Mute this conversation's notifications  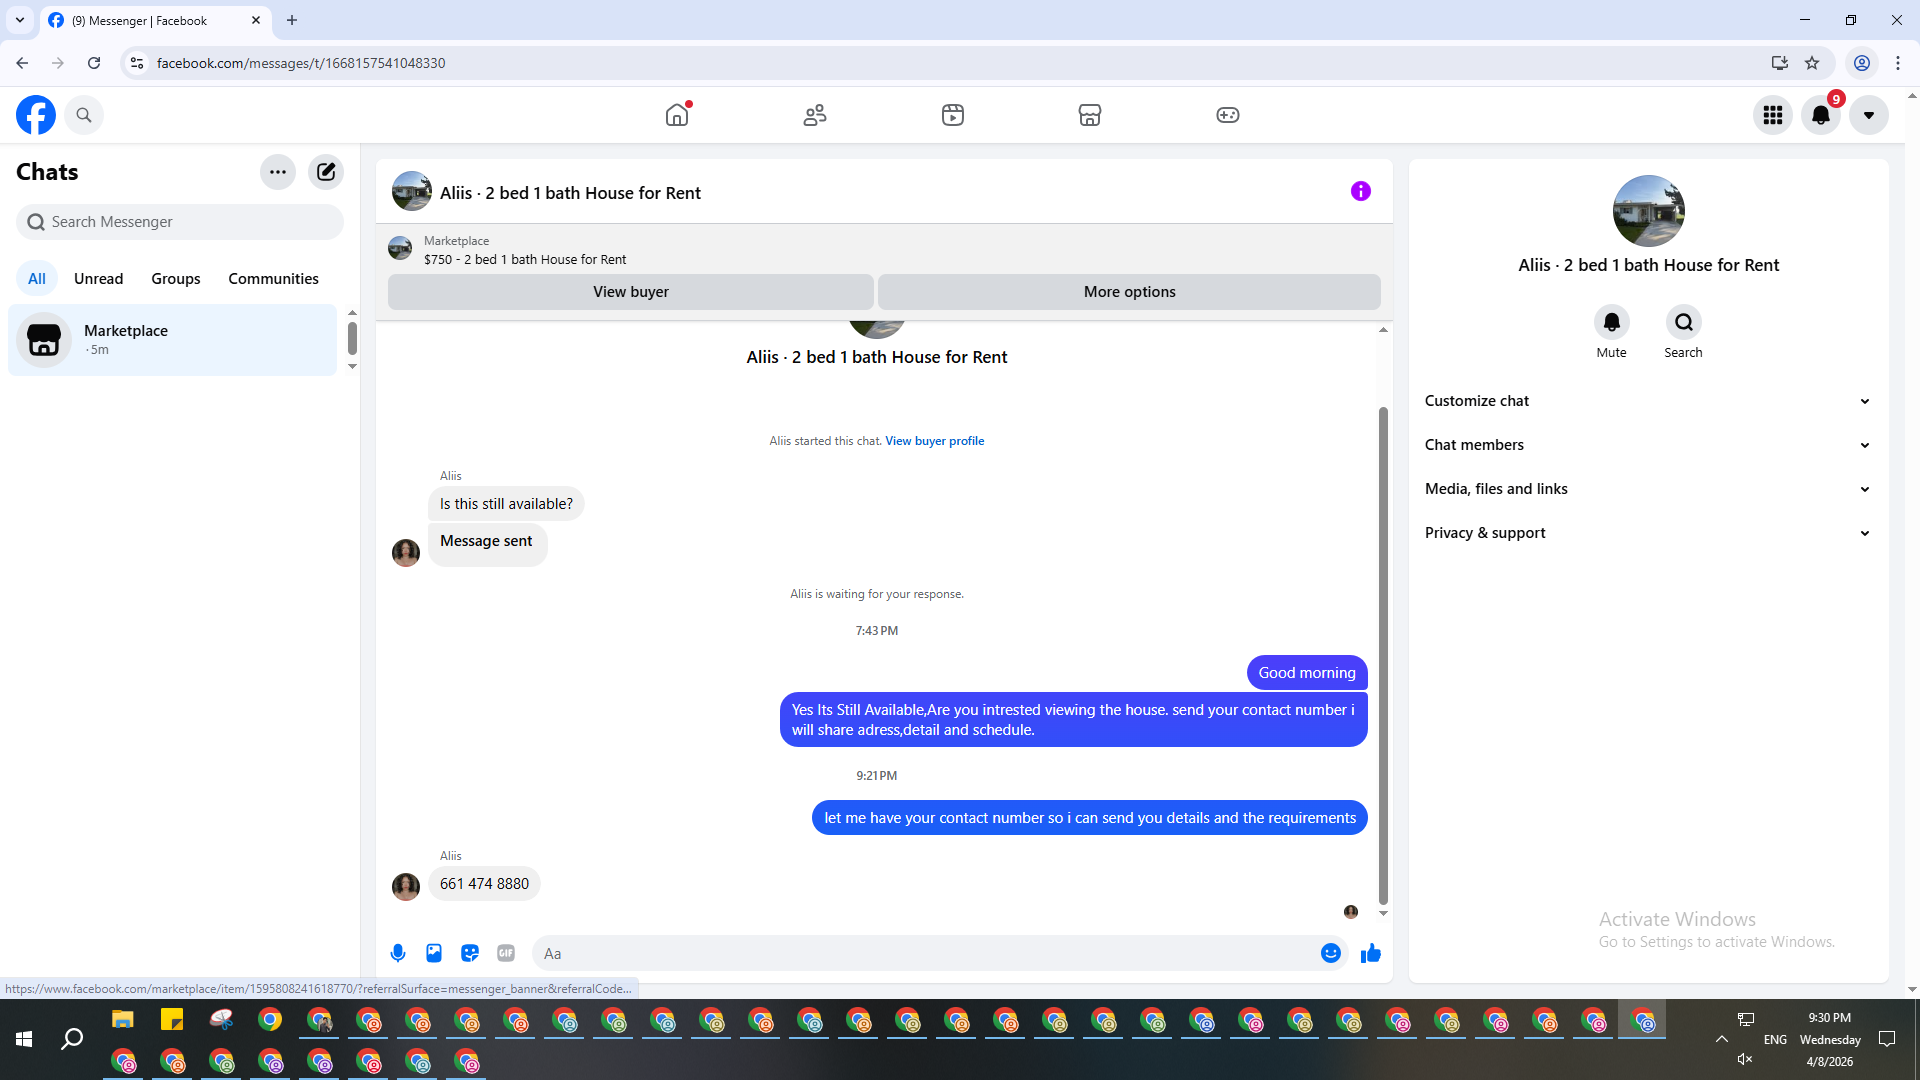tap(1611, 323)
